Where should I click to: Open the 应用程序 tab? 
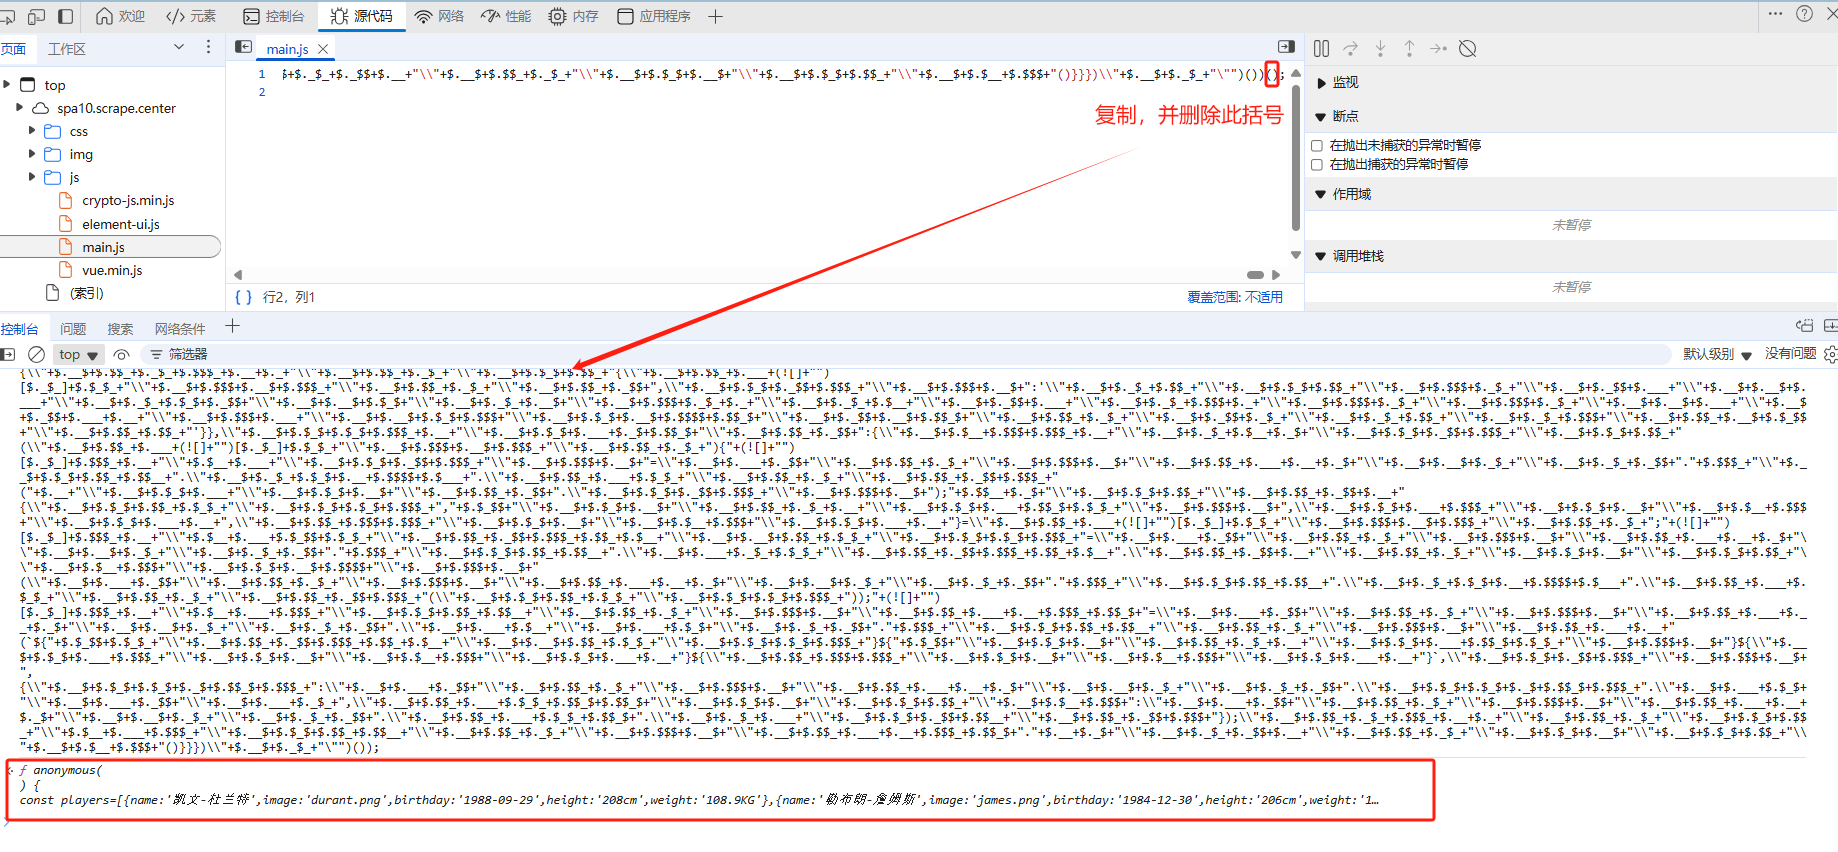654,16
